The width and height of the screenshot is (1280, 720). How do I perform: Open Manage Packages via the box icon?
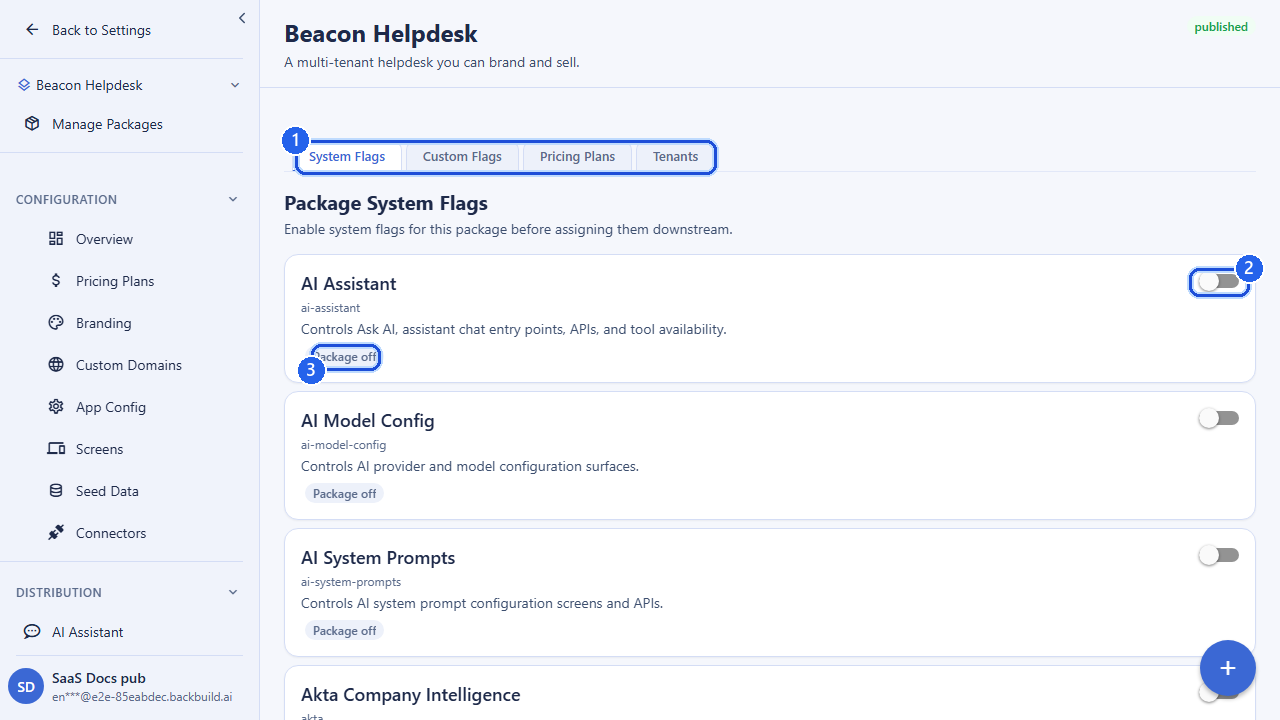[32, 124]
